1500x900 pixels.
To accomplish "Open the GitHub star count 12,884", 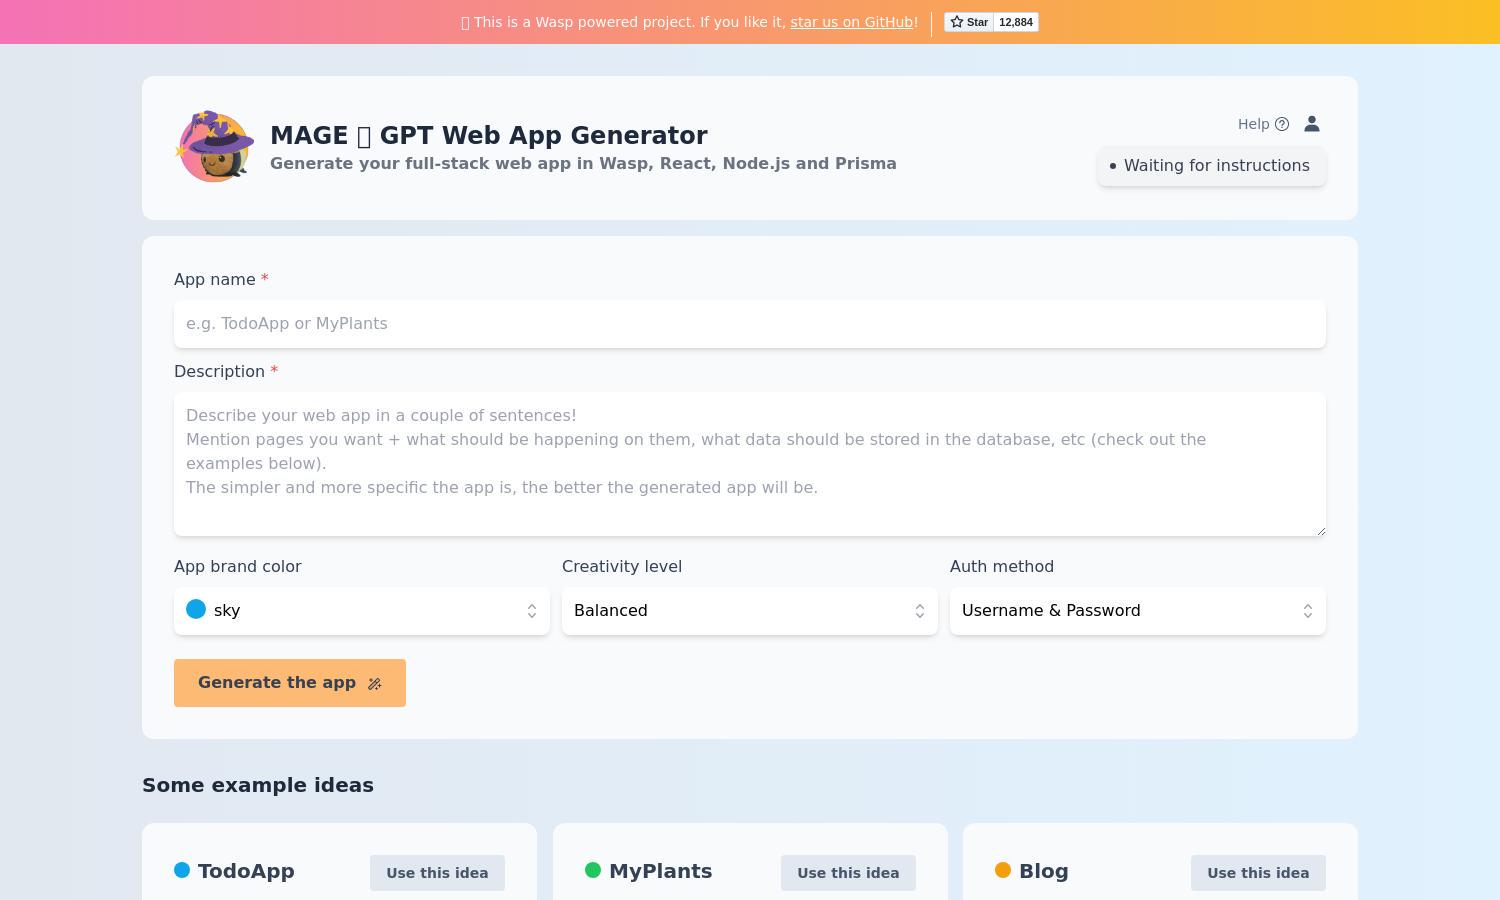I will [1016, 22].
